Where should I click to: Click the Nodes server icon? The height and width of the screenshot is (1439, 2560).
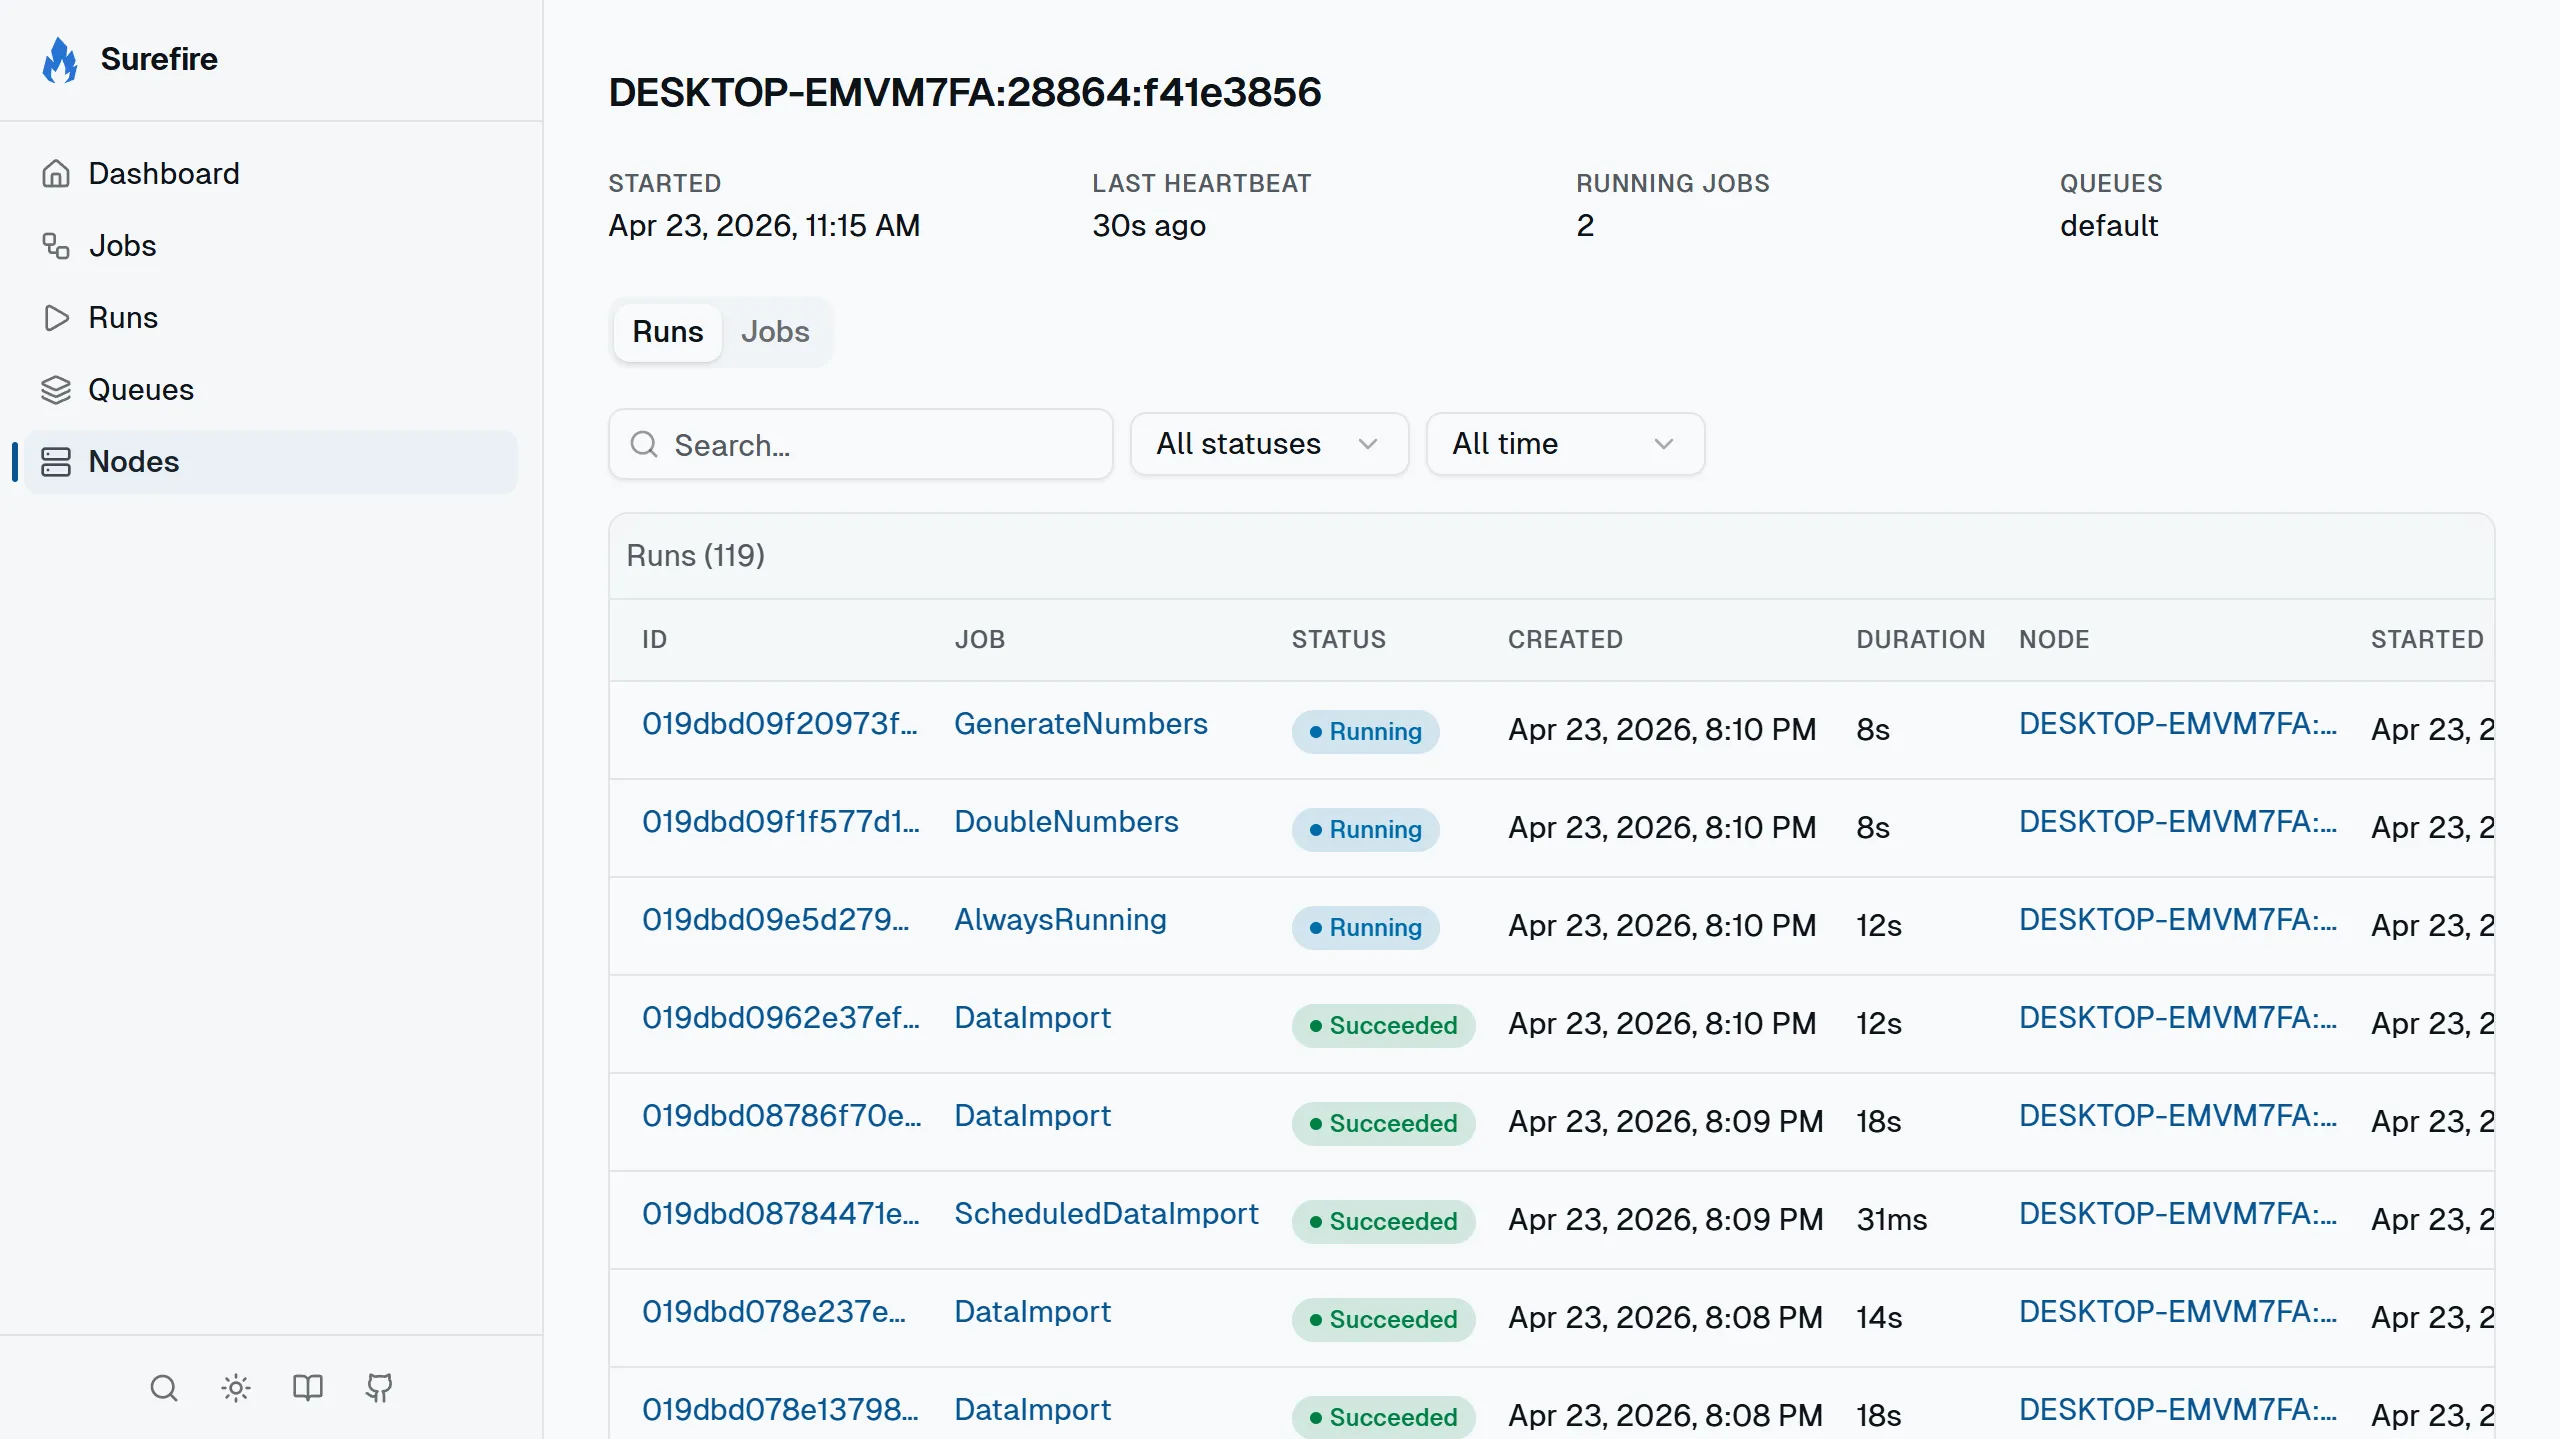56,462
